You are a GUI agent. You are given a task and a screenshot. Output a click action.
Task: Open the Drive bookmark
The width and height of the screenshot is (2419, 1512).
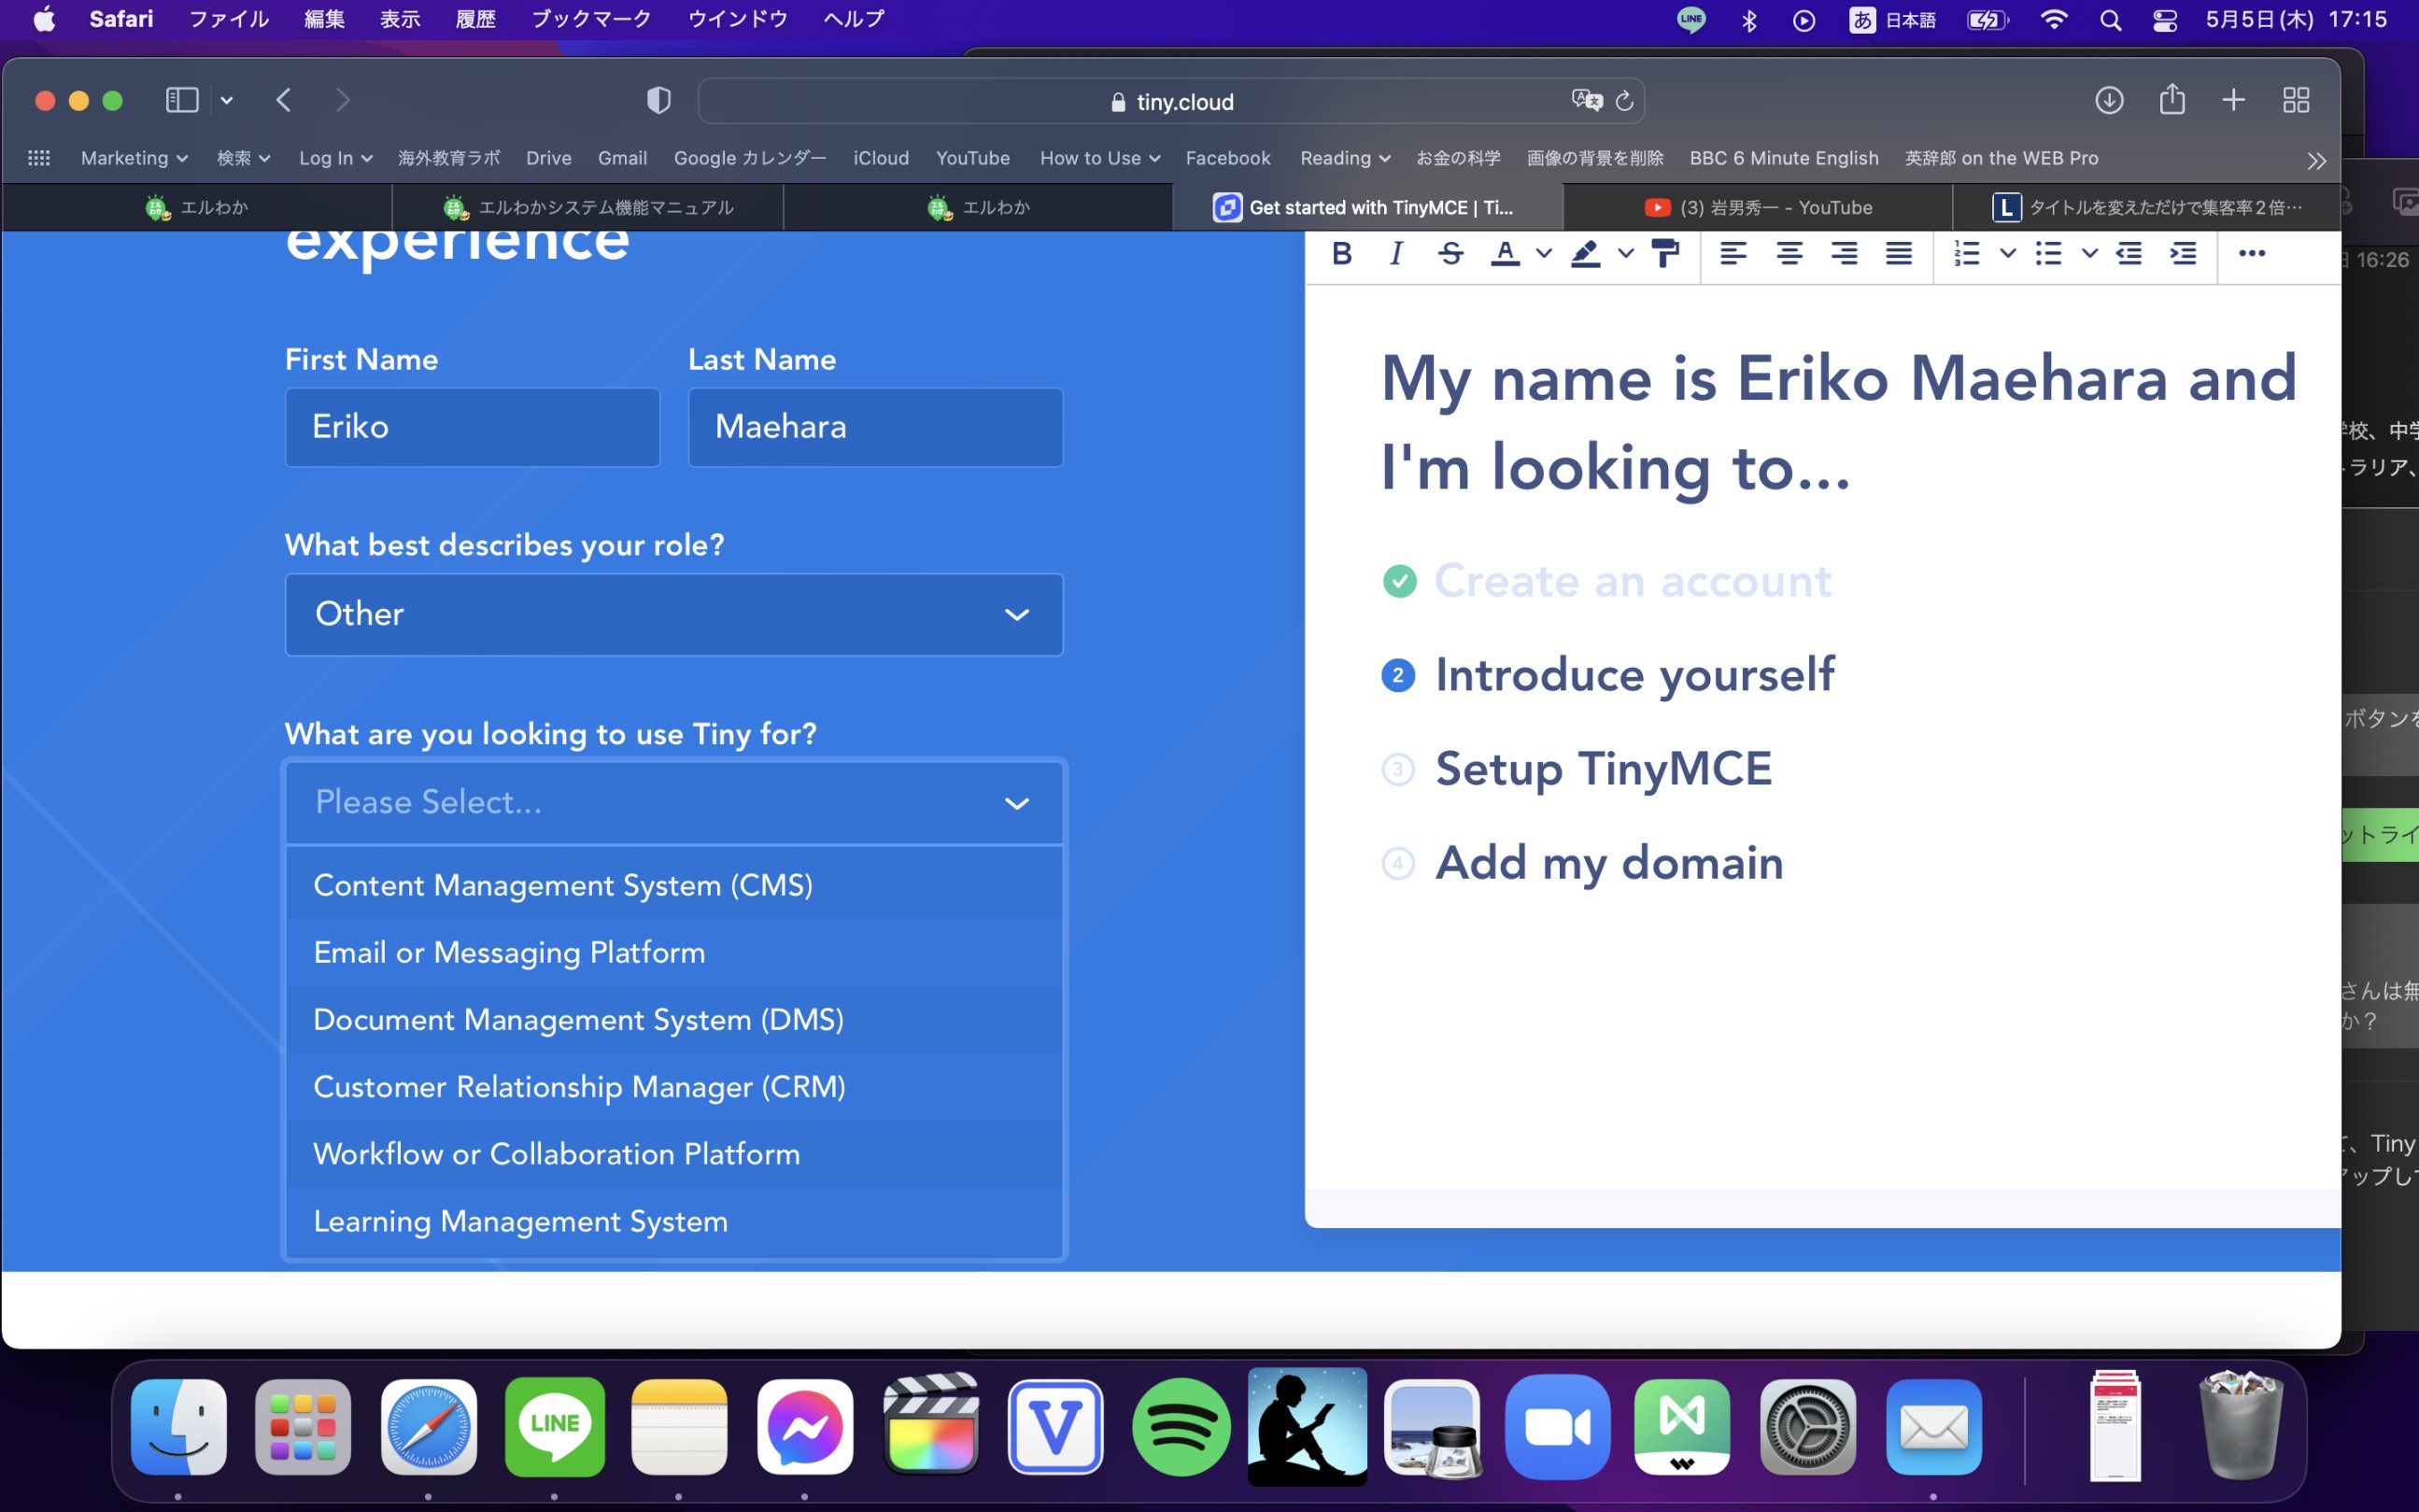tap(548, 158)
